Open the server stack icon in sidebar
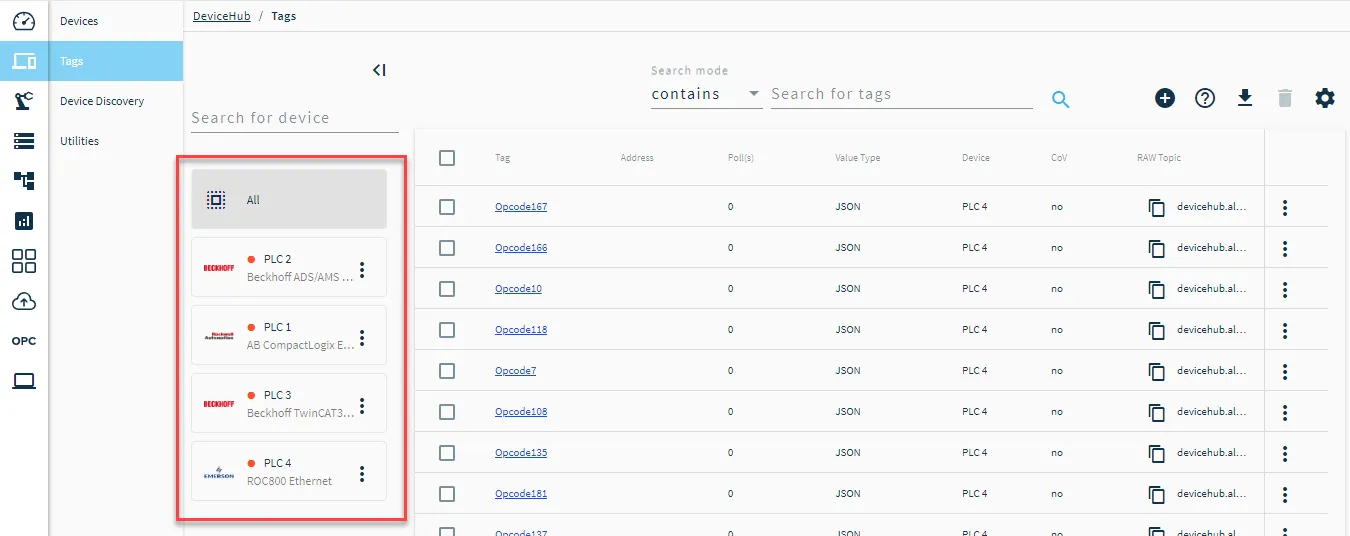 (24, 141)
